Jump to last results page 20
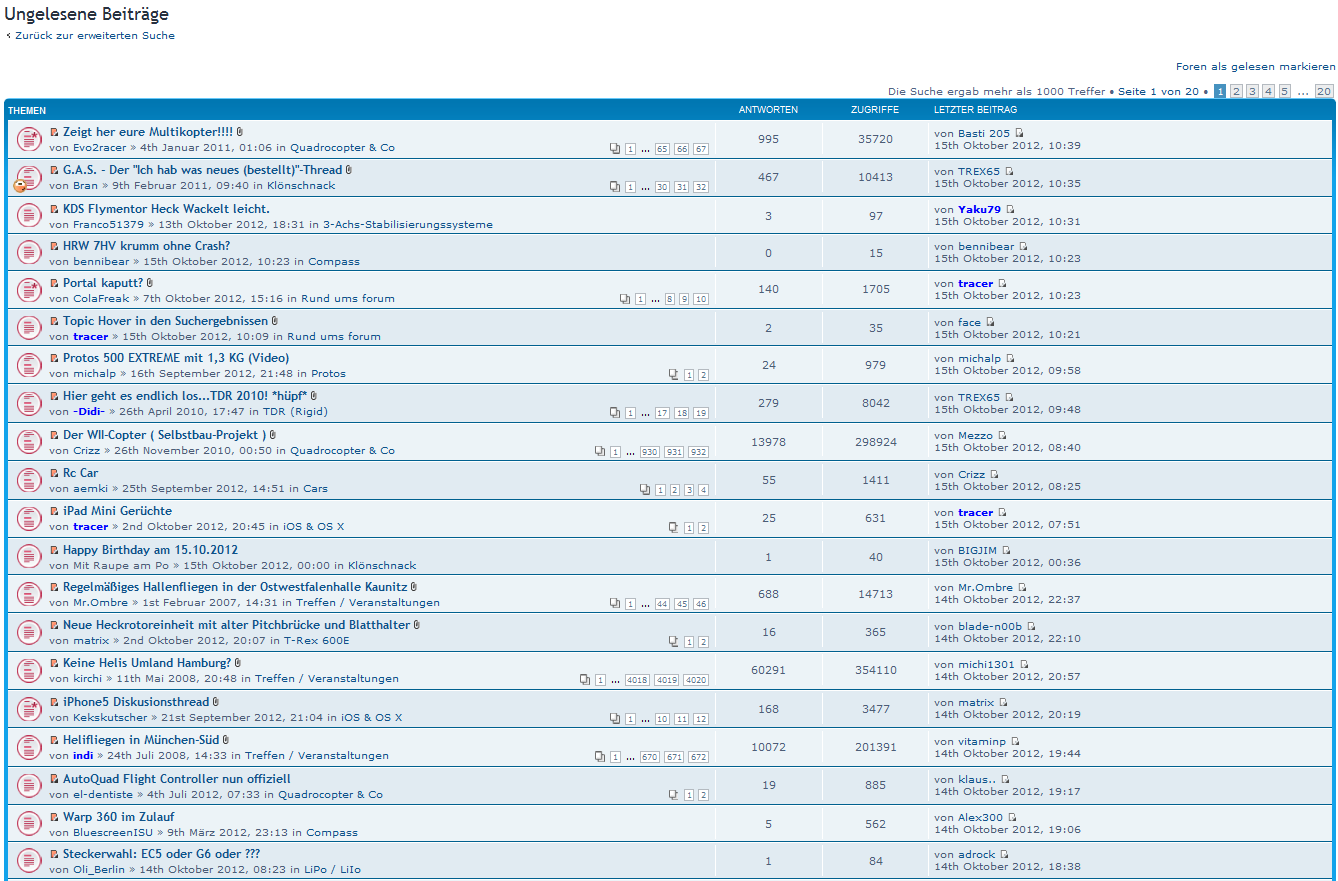This screenshot has width=1338, height=881. click(1324, 91)
